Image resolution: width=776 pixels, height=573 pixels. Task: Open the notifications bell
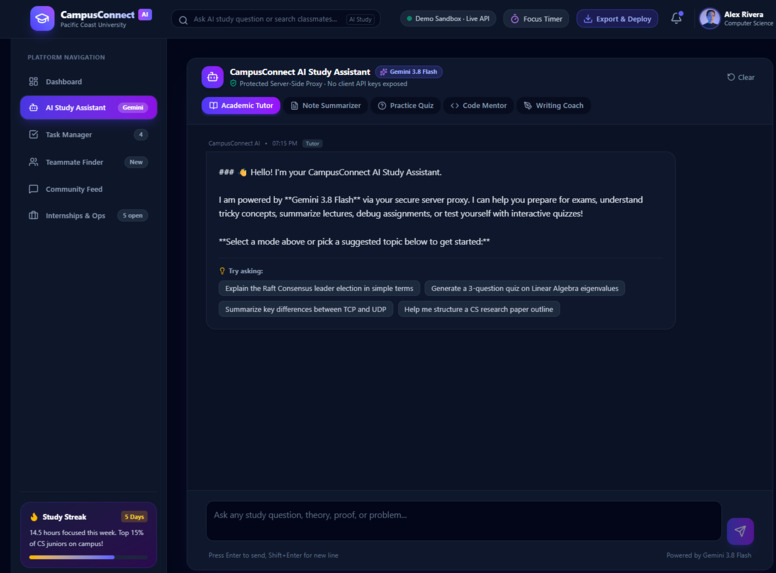(676, 18)
